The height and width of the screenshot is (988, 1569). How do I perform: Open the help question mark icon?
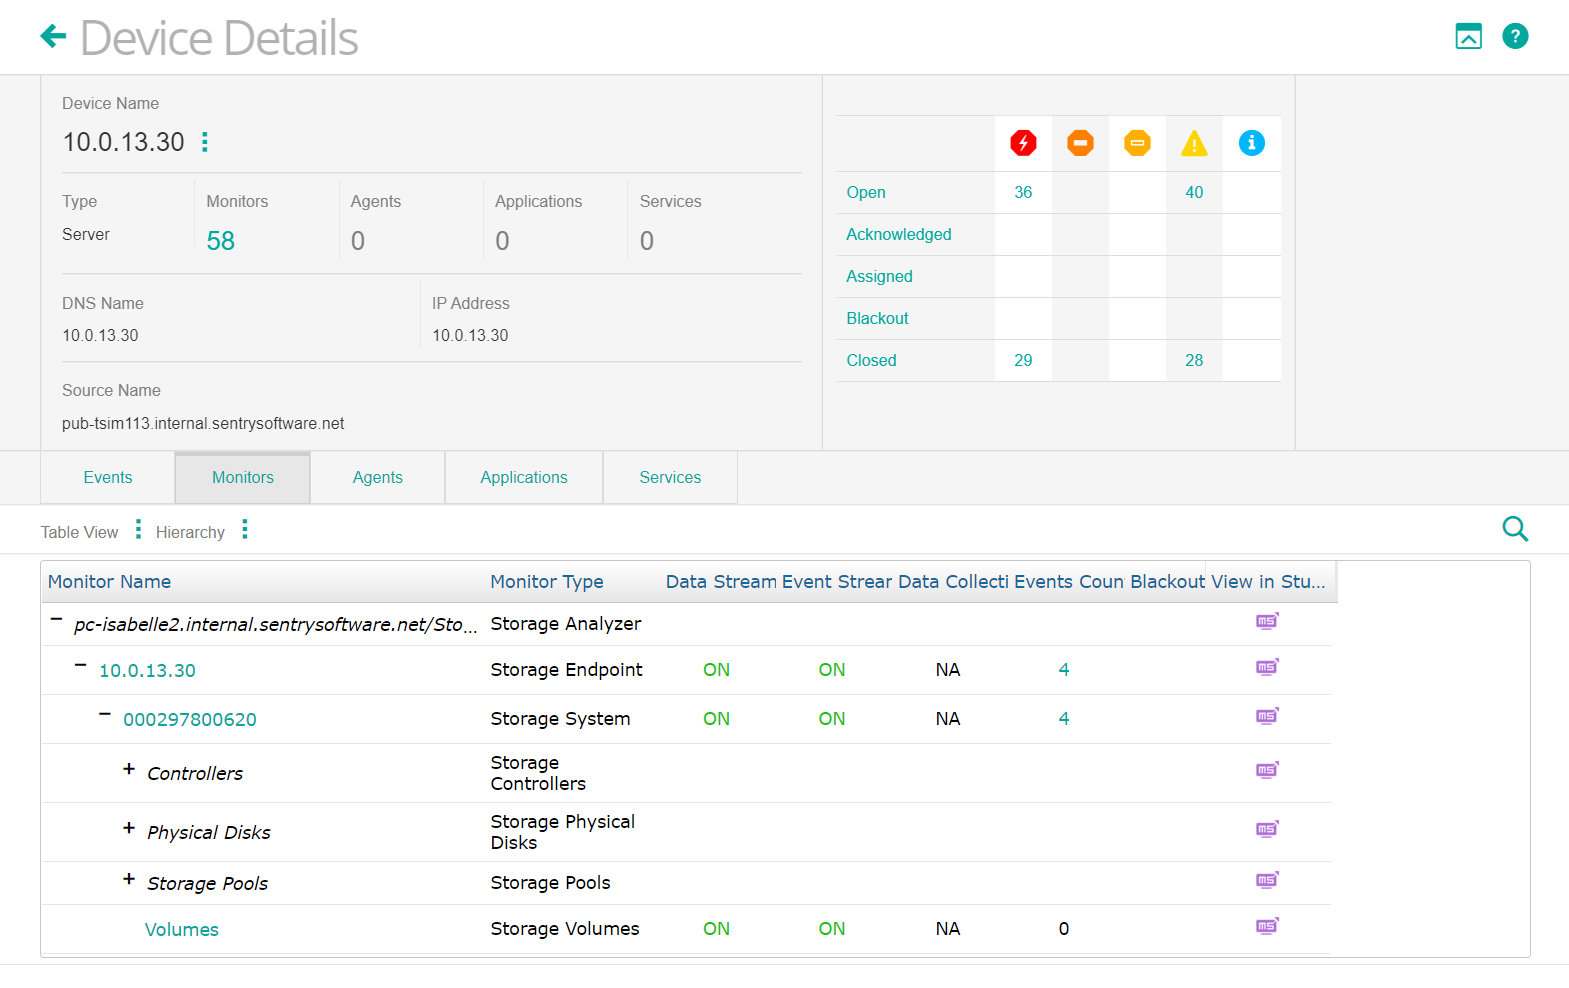1515,37
